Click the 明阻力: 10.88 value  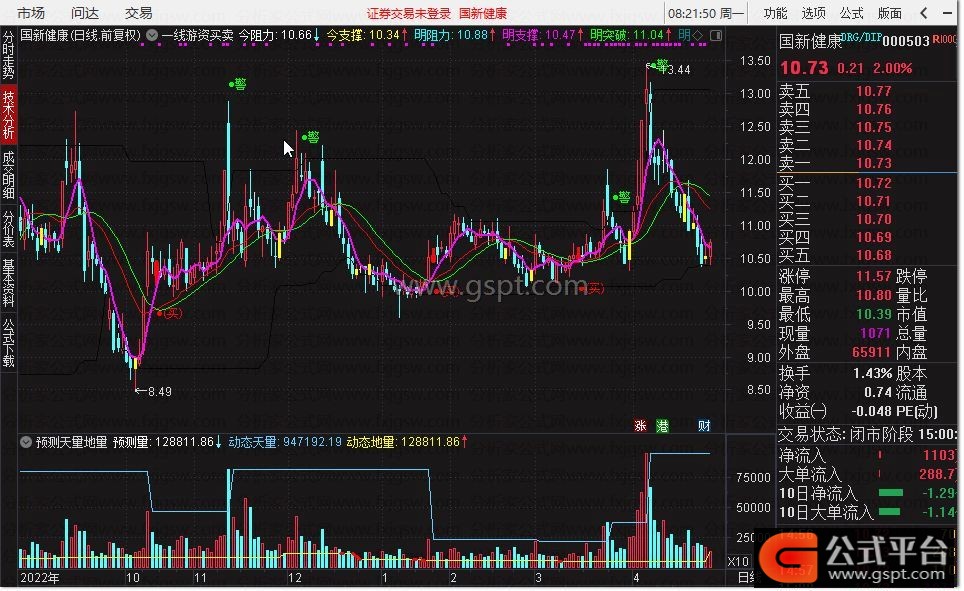pyautogui.click(x=455, y=36)
